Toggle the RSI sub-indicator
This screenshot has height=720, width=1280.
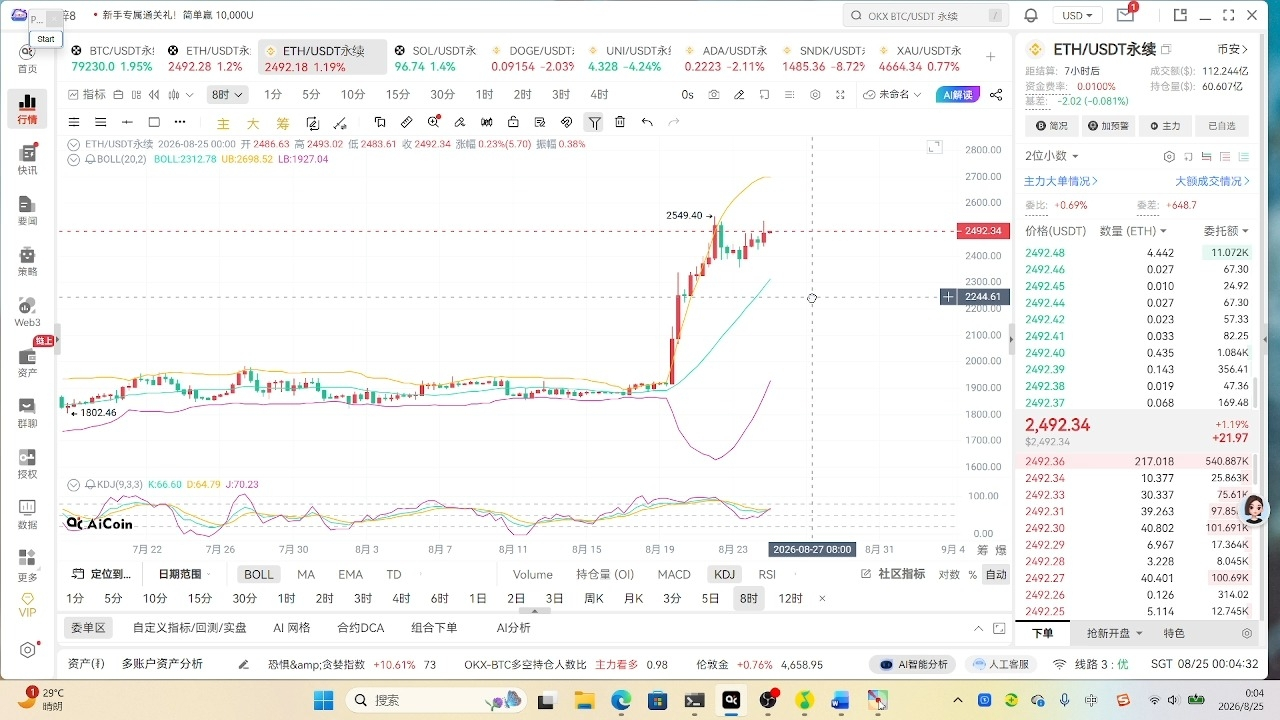[x=767, y=574]
